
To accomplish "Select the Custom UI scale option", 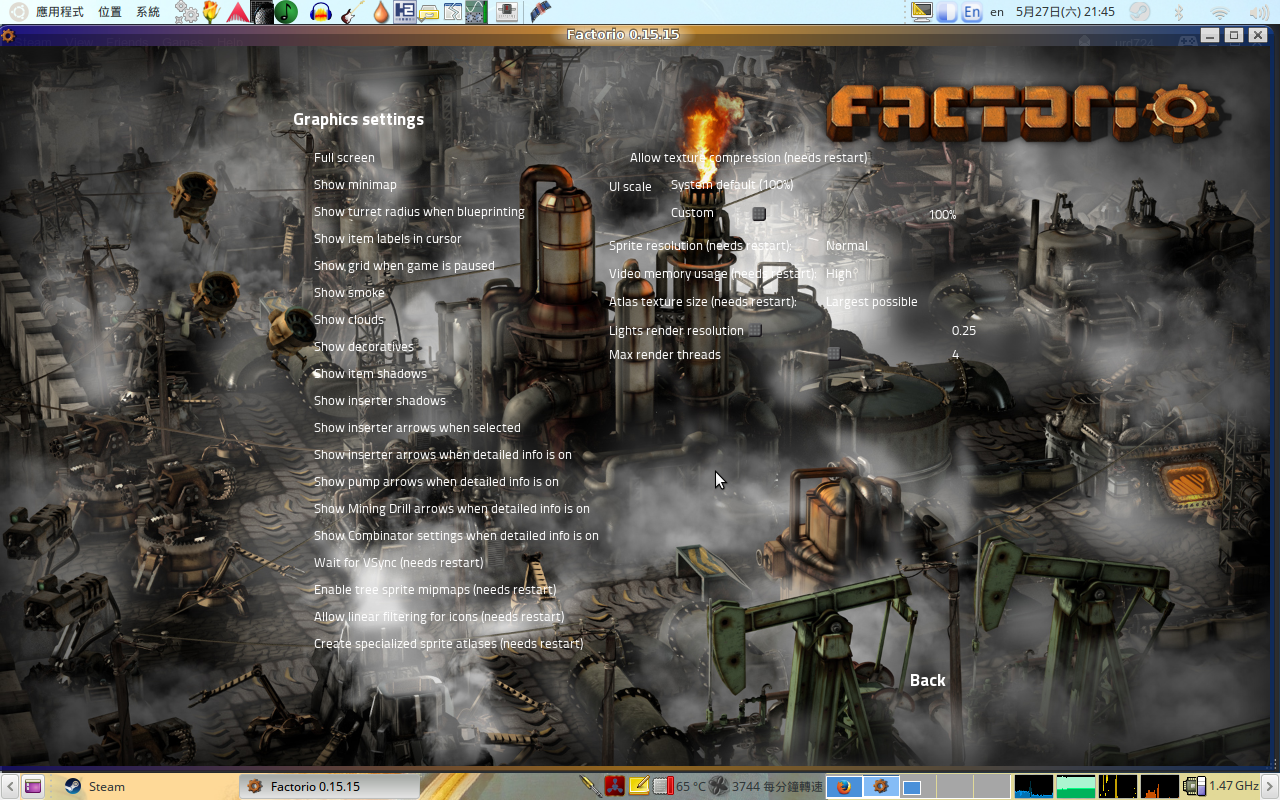I will tap(692, 213).
